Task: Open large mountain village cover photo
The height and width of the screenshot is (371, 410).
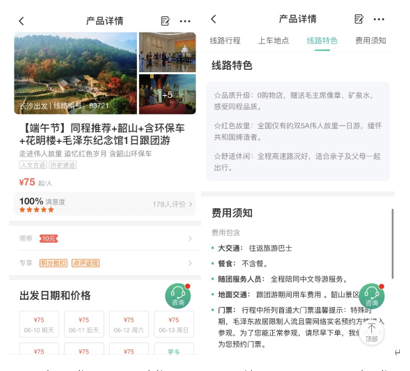Action: pos(75,73)
